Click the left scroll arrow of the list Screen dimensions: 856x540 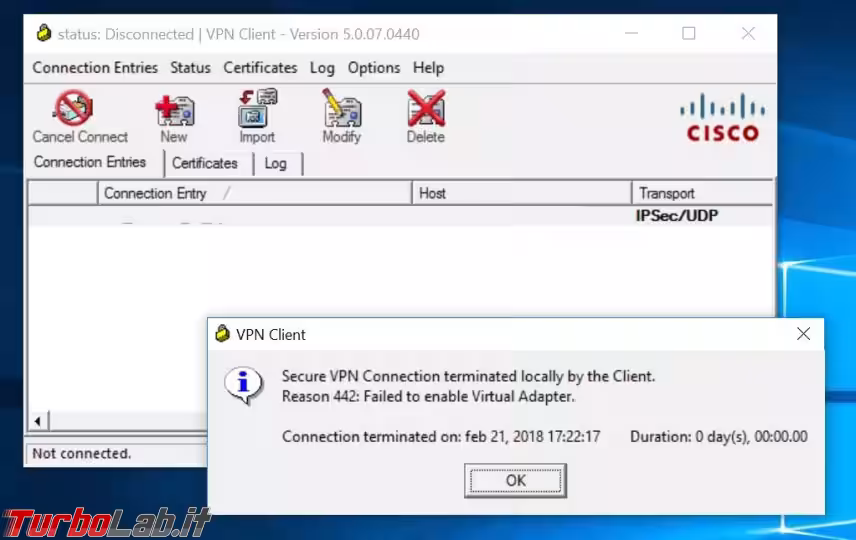coord(39,421)
